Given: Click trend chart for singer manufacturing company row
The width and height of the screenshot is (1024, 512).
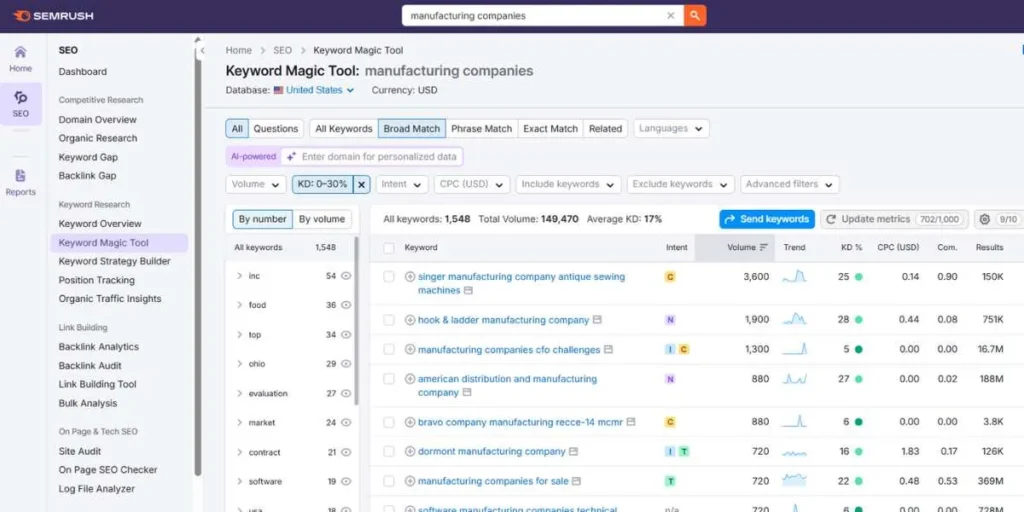Looking at the screenshot, I should 794,277.
